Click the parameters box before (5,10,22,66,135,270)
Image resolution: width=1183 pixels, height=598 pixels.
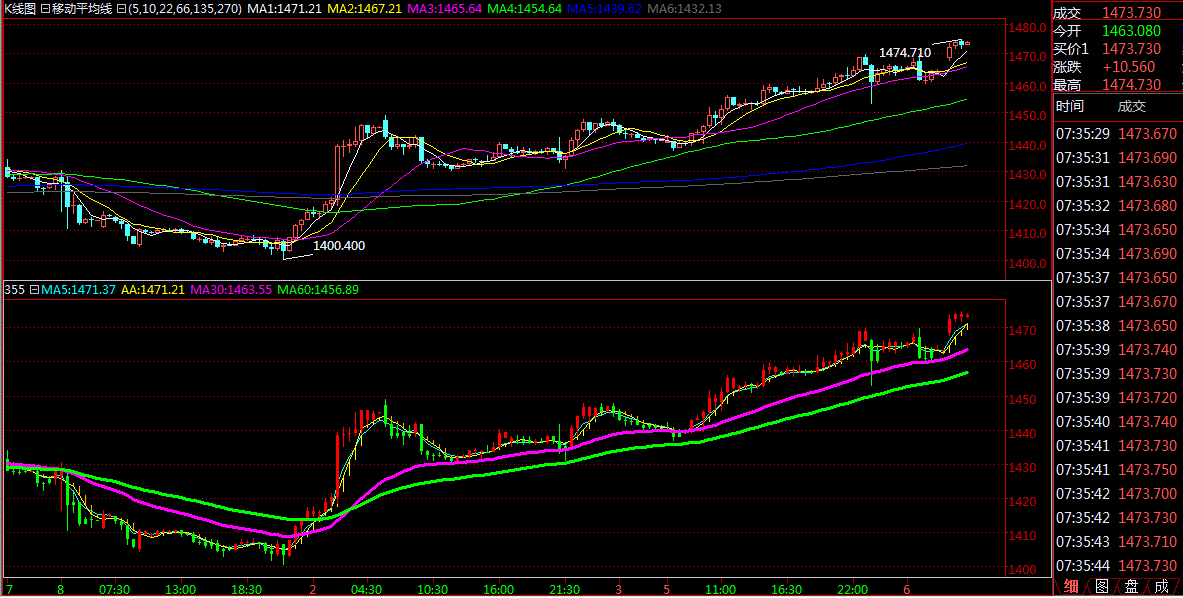click(x=121, y=8)
